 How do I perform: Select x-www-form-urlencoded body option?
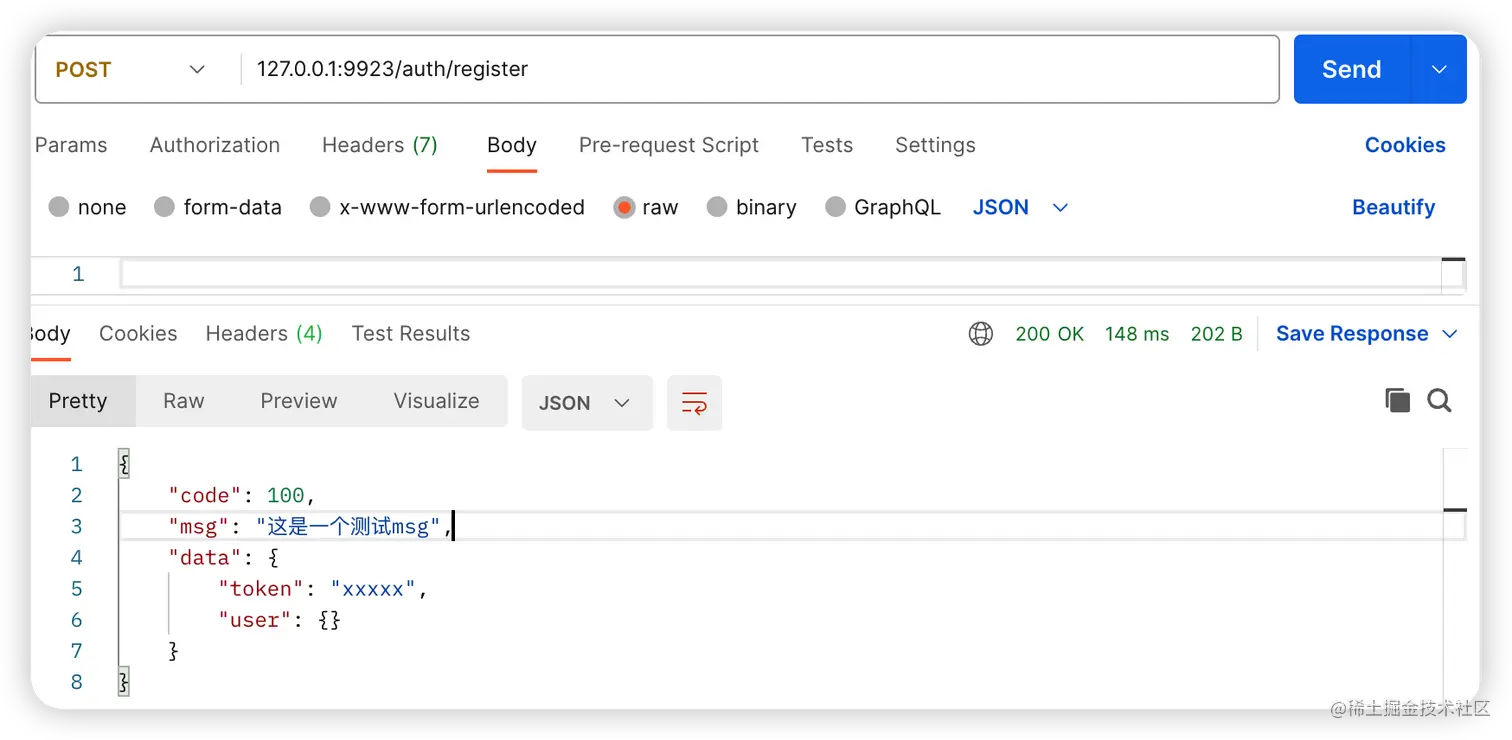[x=320, y=207]
